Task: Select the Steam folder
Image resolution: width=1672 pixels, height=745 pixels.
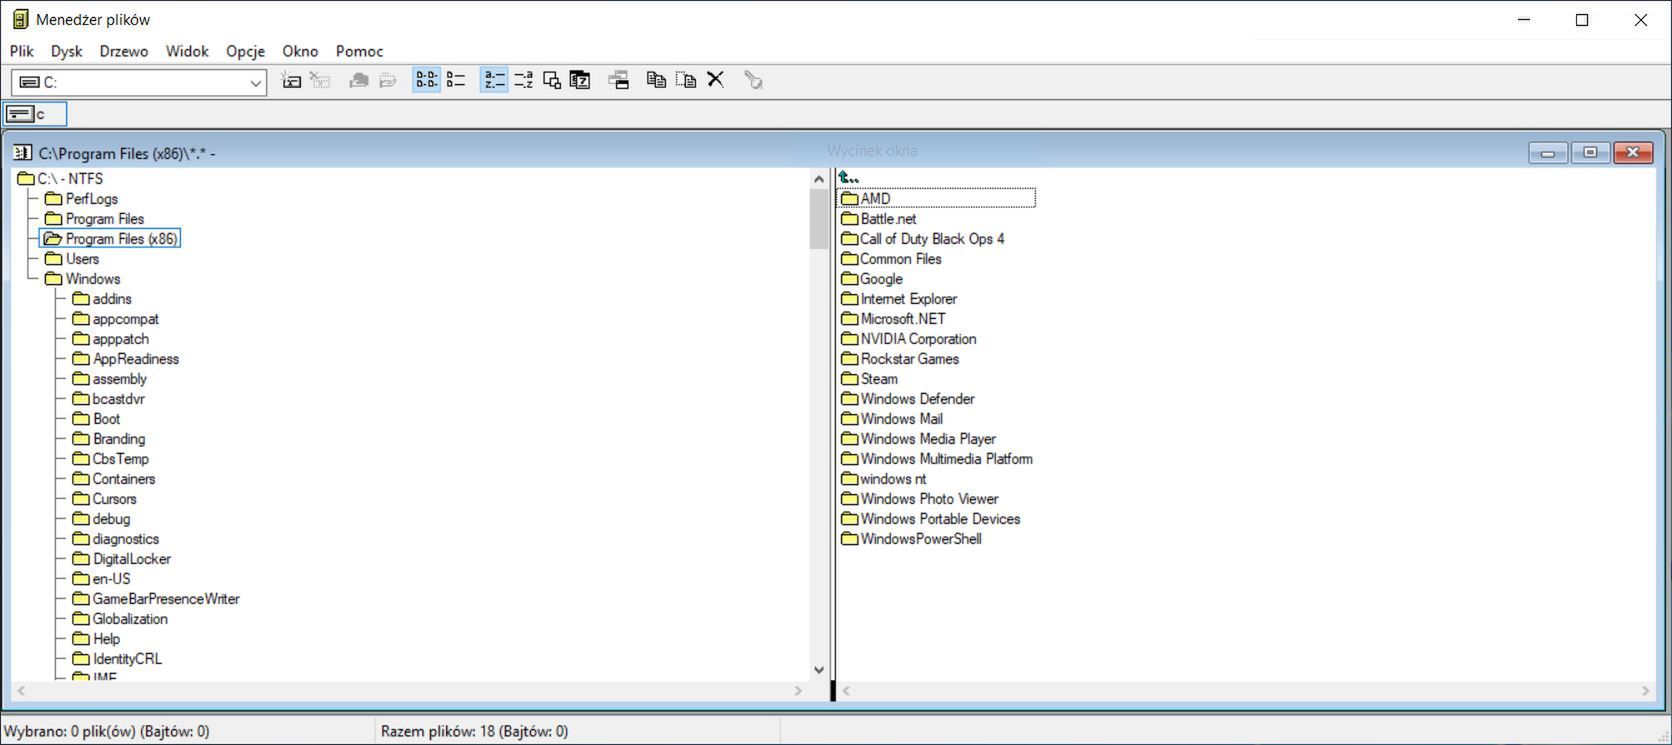Action: pos(869,379)
